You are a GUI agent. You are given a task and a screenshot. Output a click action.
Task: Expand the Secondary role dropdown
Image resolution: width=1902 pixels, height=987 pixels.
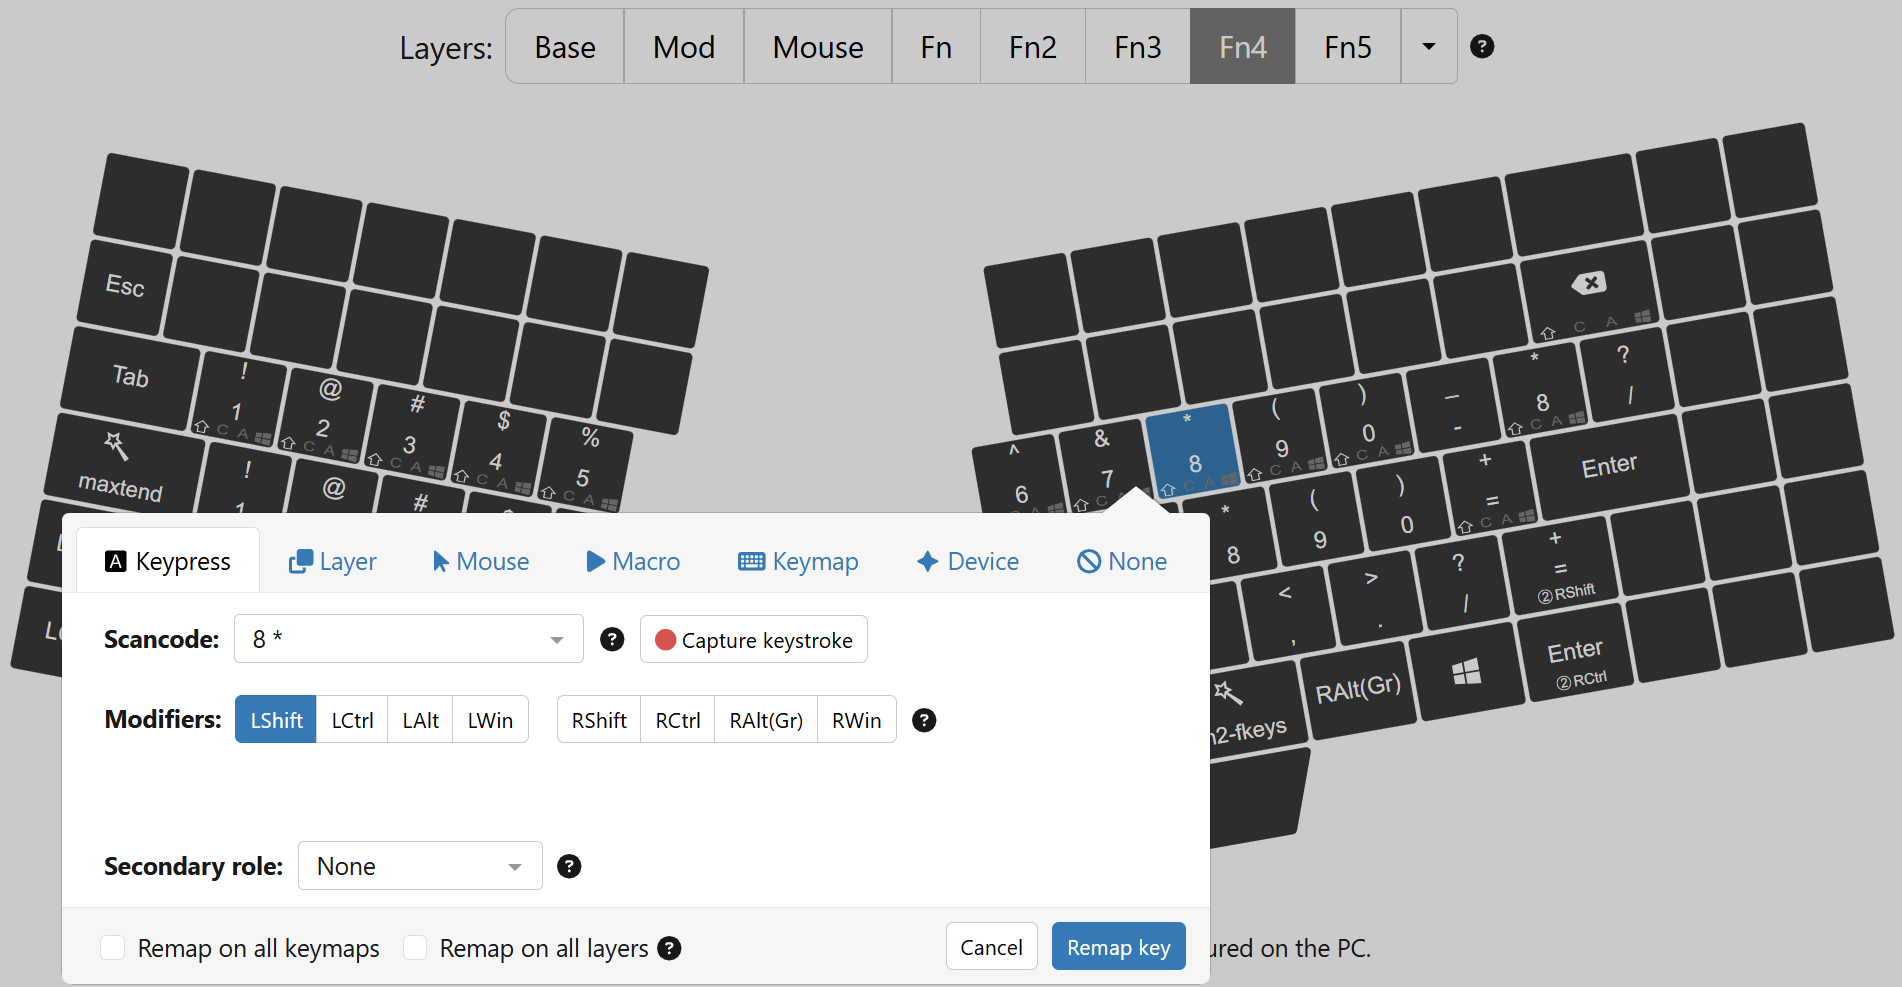tap(419, 866)
